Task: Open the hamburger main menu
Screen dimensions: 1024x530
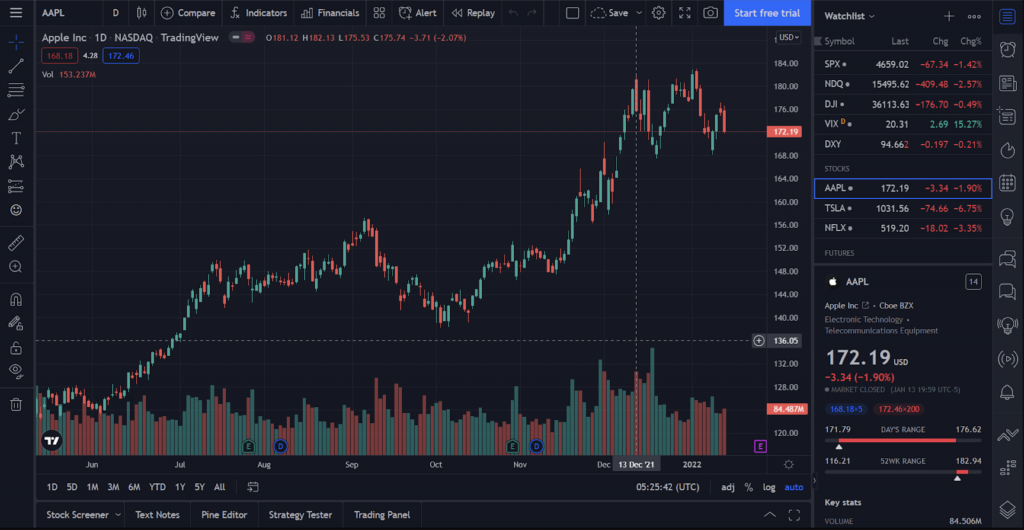Action: pos(16,13)
